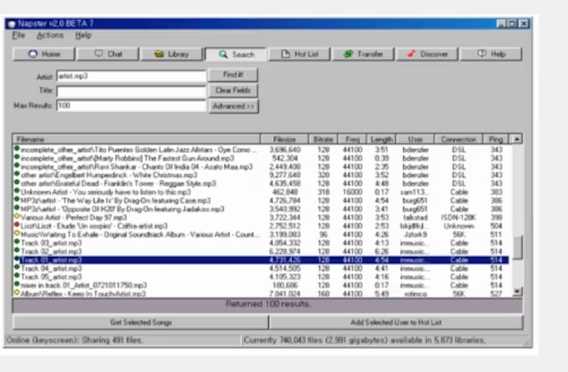Open the File menu
Viewport: 568px width, 372px height.
click(x=18, y=35)
